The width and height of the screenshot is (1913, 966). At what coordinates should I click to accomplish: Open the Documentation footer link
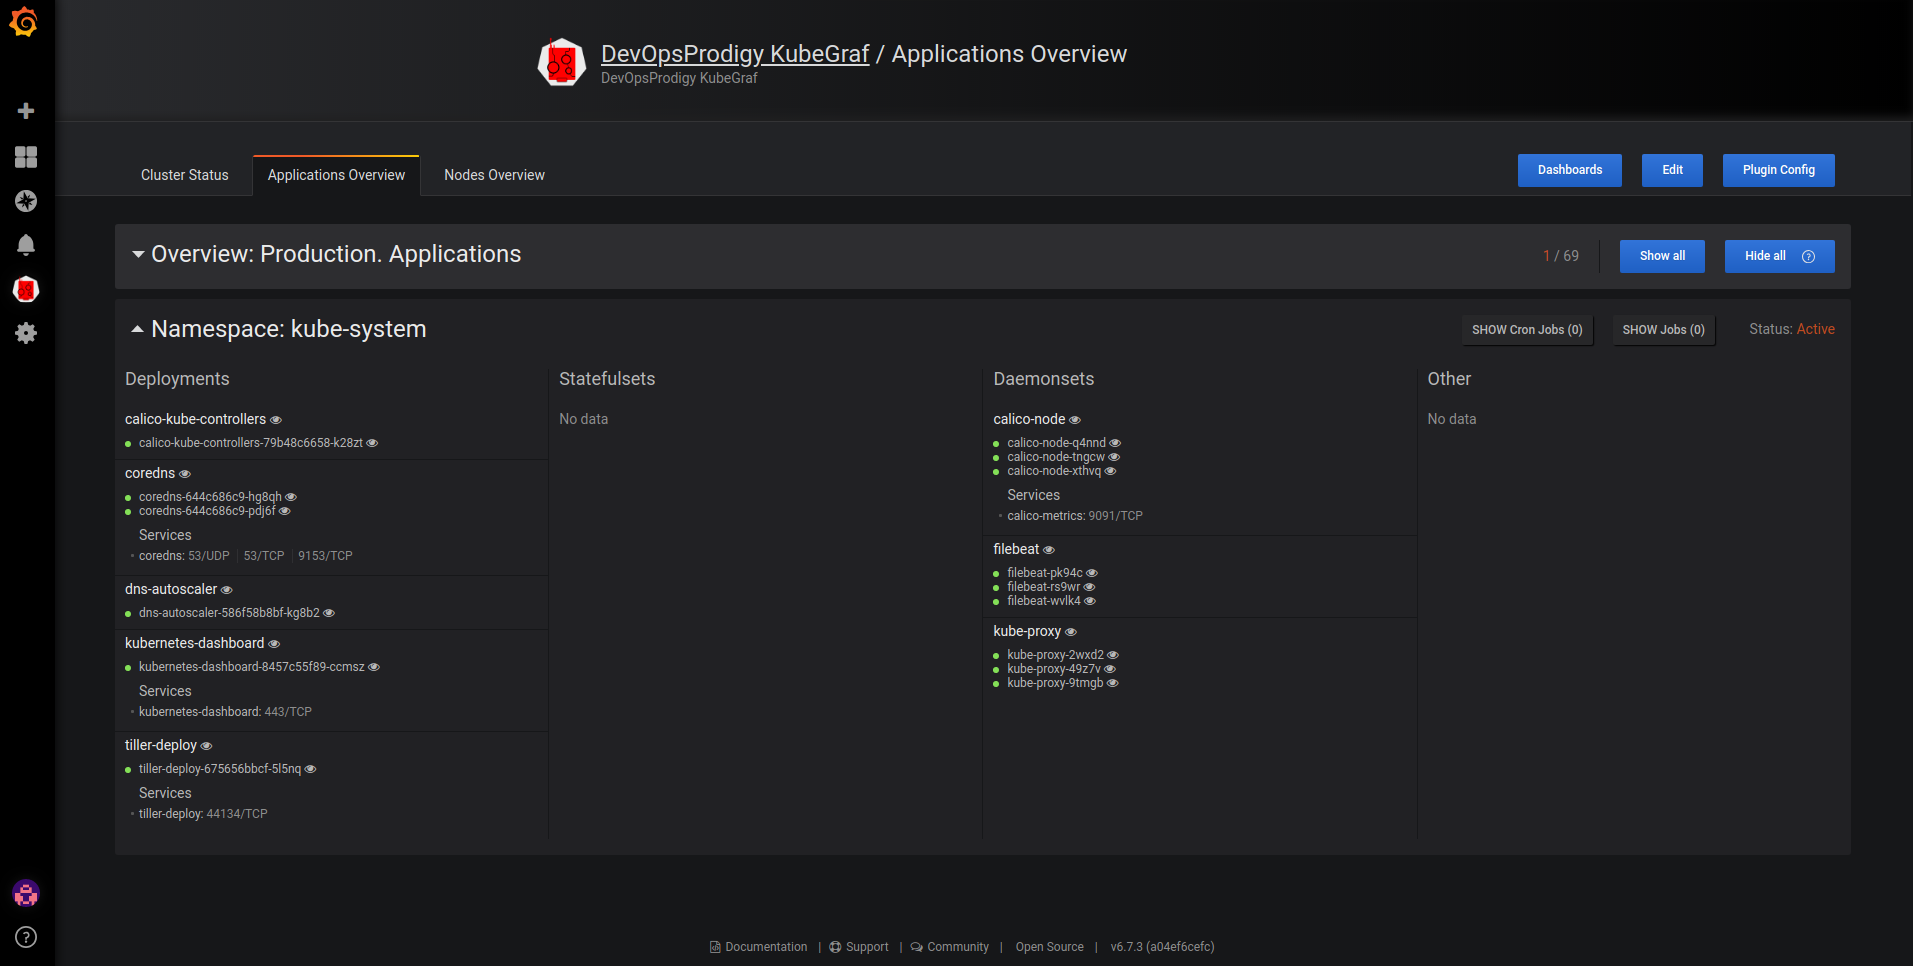[759, 947]
